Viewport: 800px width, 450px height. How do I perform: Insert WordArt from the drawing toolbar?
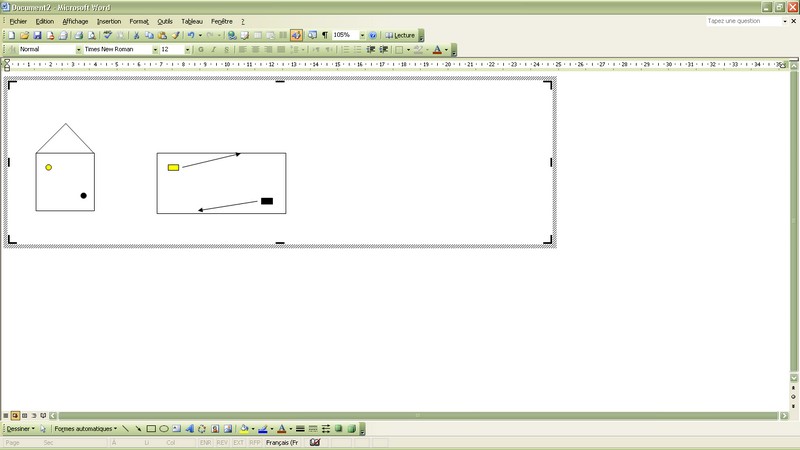click(x=190, y=429)
